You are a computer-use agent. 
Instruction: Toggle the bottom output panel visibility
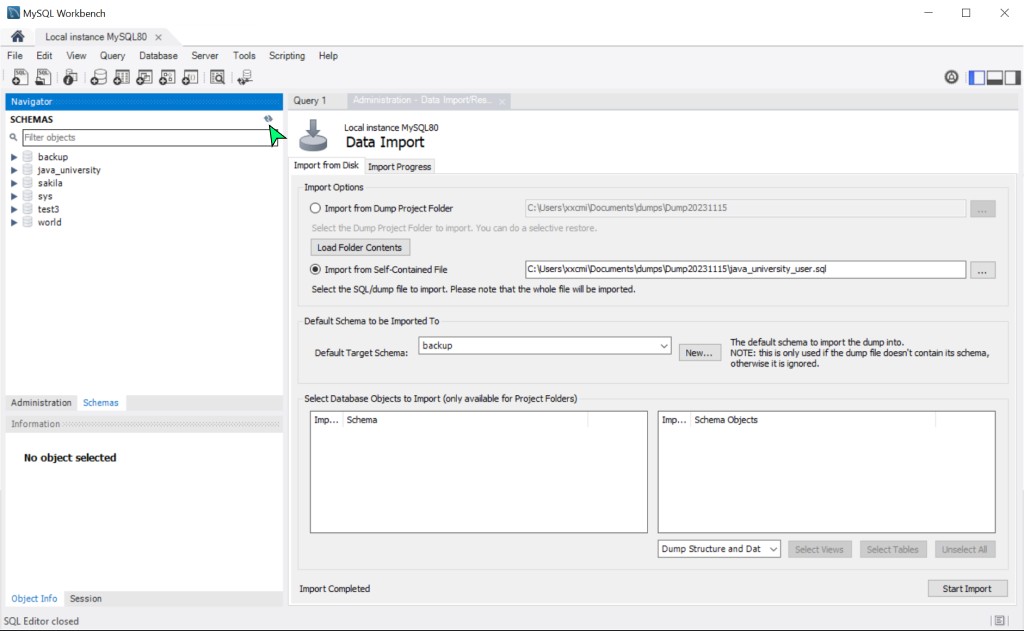995,77
